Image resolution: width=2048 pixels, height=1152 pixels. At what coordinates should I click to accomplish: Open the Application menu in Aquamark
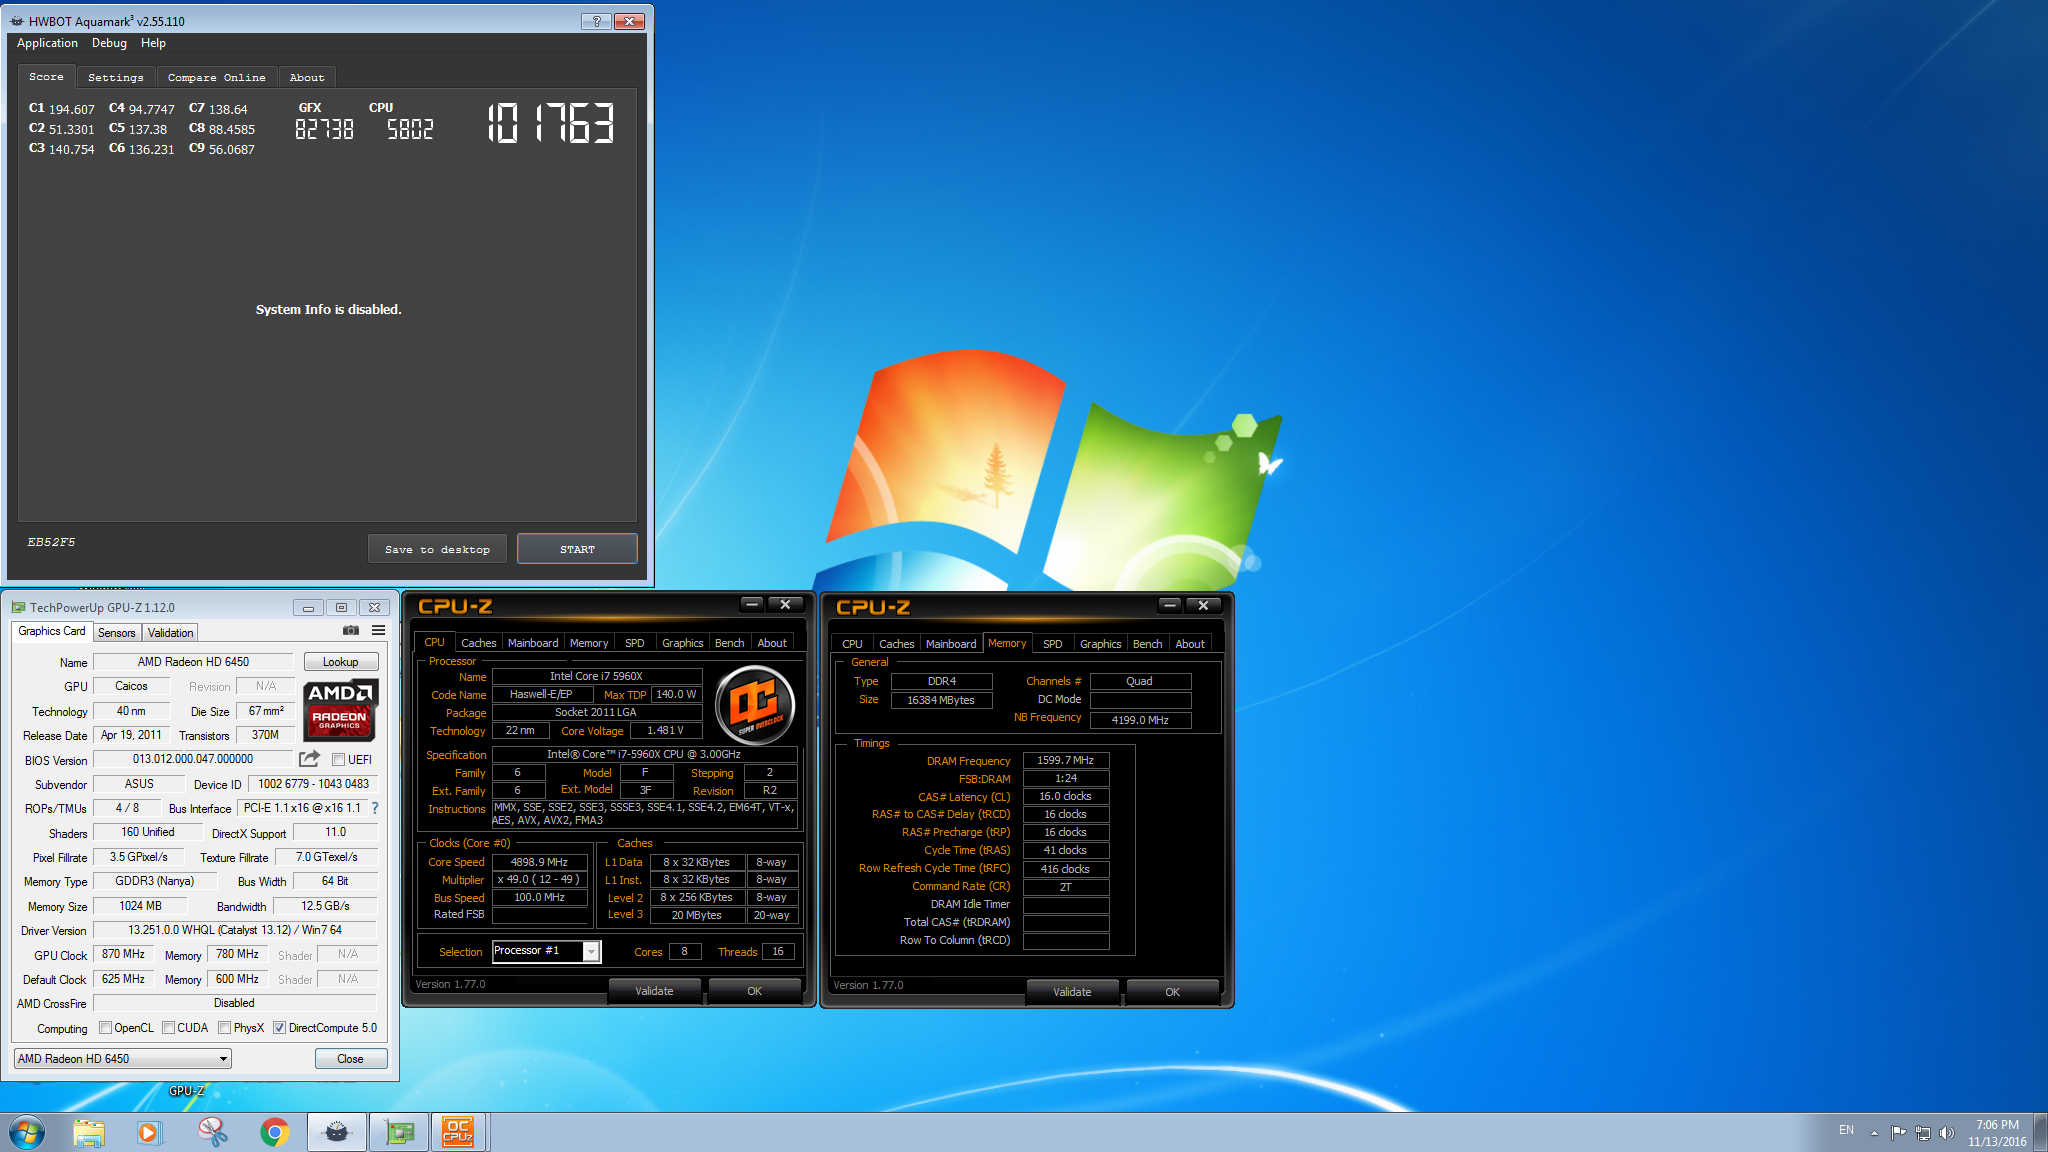47,43
